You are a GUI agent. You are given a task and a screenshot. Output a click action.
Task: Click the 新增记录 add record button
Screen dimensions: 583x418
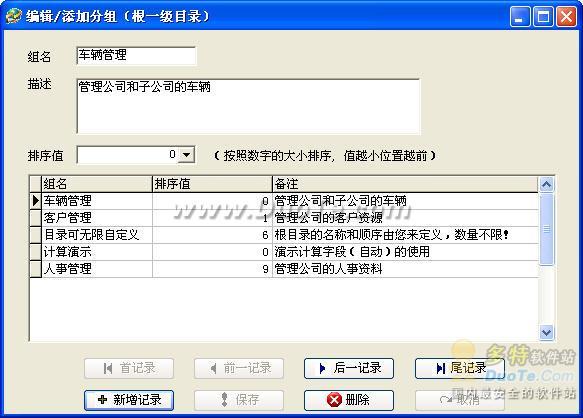point(129,400)
